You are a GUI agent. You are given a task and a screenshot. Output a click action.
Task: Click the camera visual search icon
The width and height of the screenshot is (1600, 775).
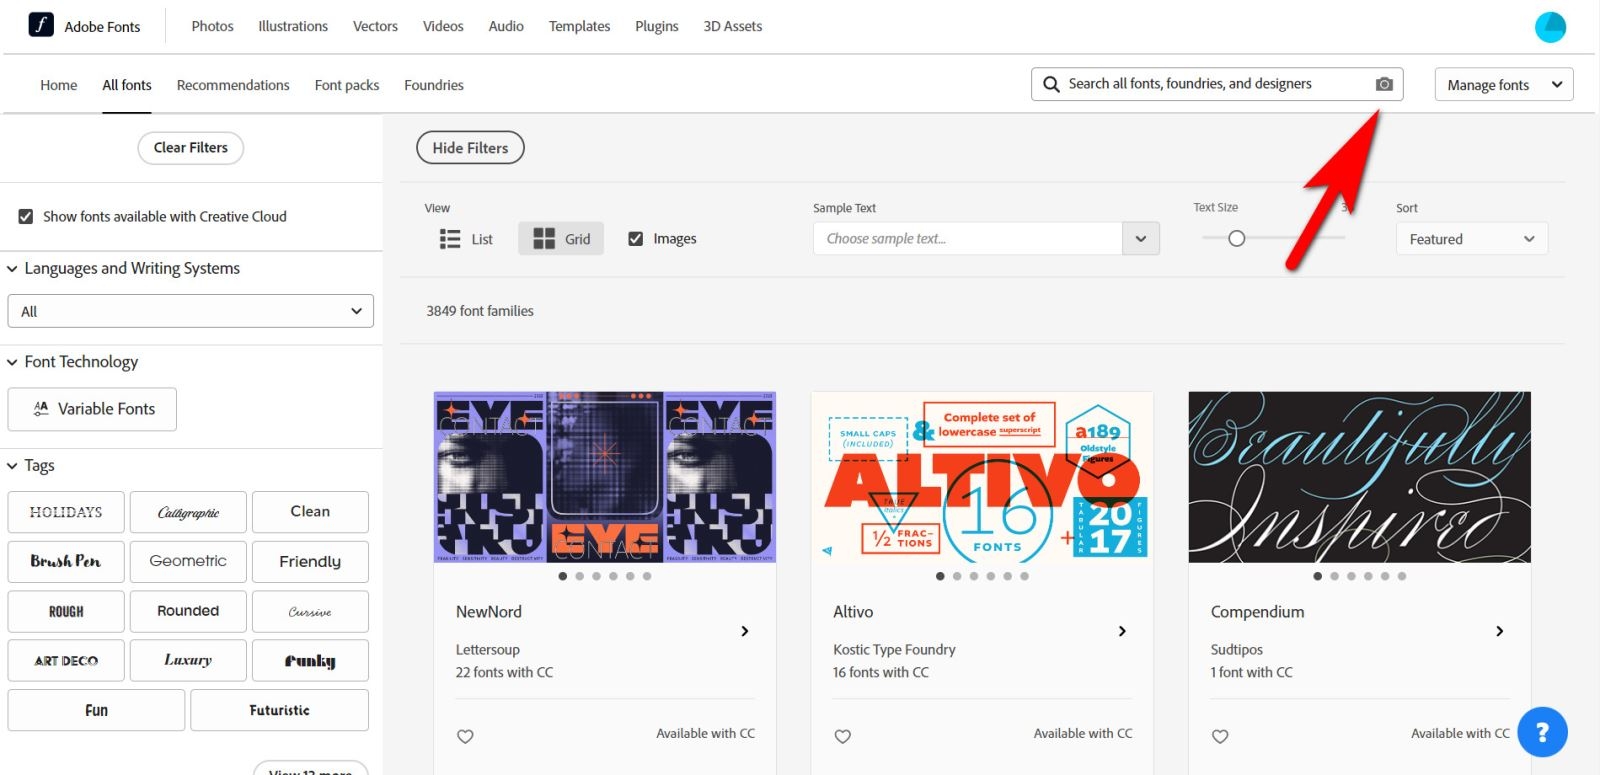point(1384,84)
